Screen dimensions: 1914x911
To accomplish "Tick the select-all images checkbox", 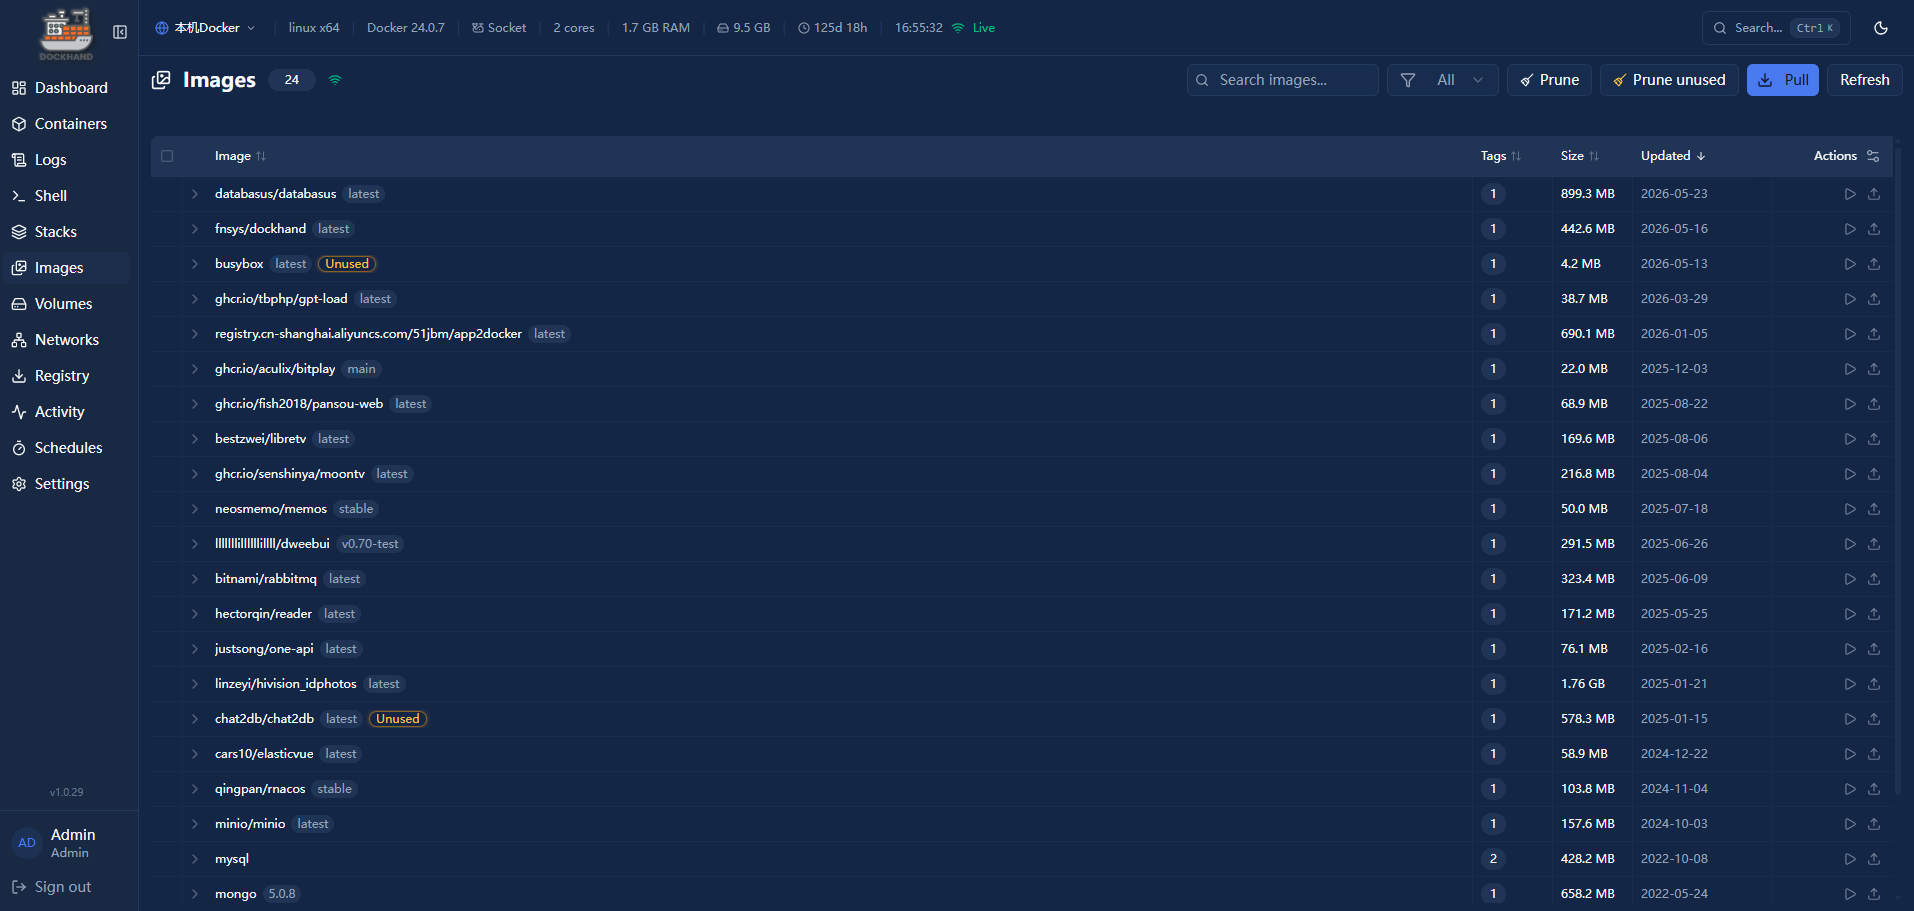I will pyautogui.click(x=167, y=156).
